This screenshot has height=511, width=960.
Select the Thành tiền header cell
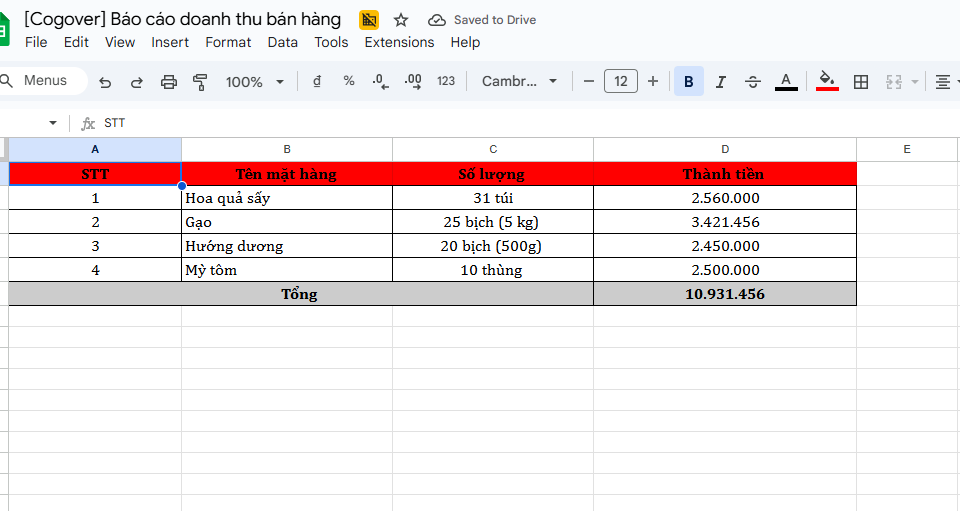[x=725, y=174]
